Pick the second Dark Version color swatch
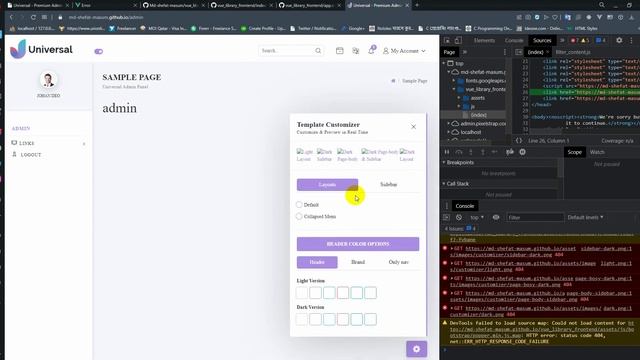 coord(316,319)
